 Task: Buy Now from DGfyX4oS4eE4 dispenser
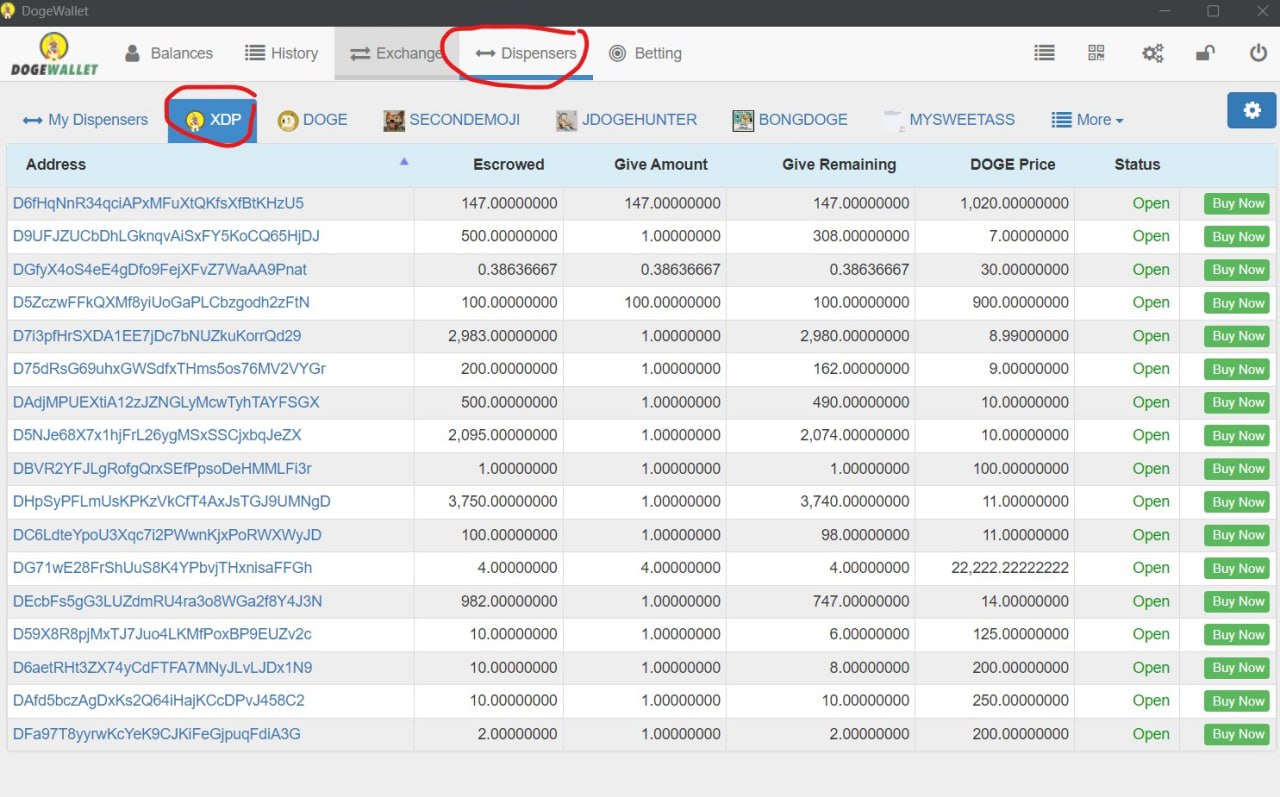(1237, 269)
